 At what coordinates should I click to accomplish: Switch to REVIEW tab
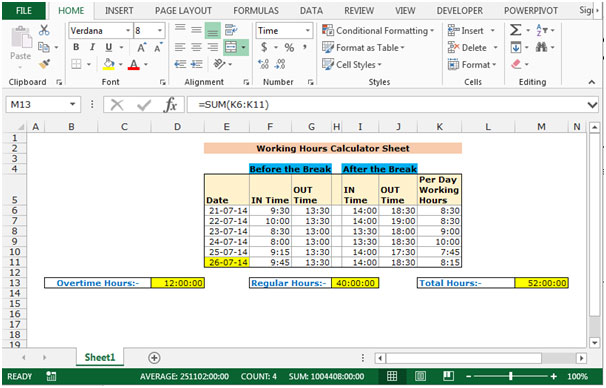click(x=359, y=11)
